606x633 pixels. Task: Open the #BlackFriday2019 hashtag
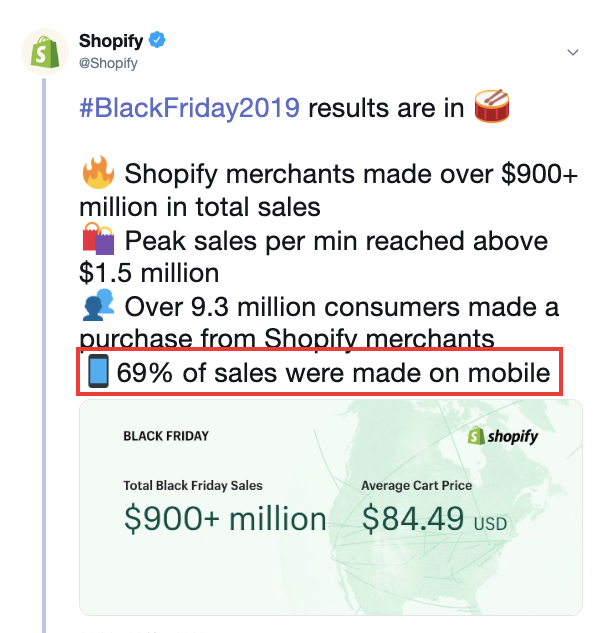pyautogui.click(x=189, y=108)
